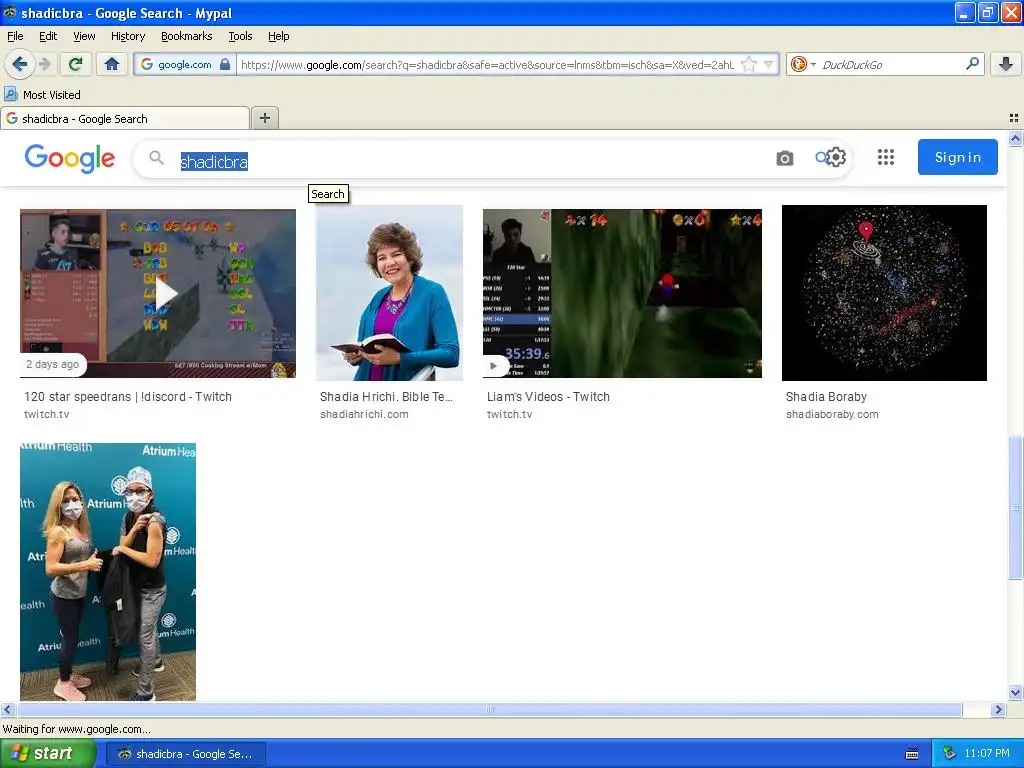Open the Edit menu

(48, 36)
